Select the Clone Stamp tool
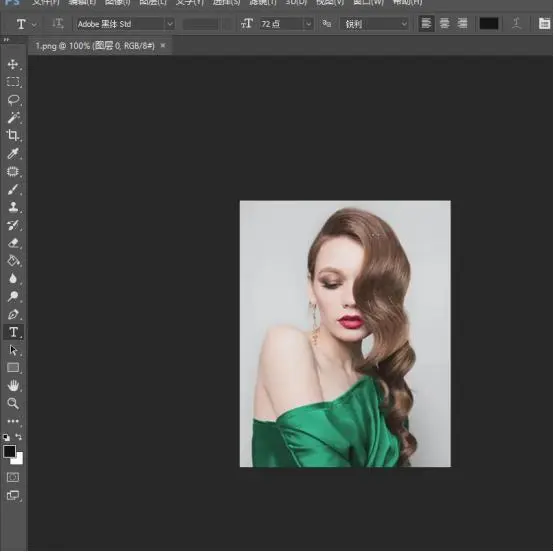The height and width of the screenshot is (552, 554). pos(13,207)
